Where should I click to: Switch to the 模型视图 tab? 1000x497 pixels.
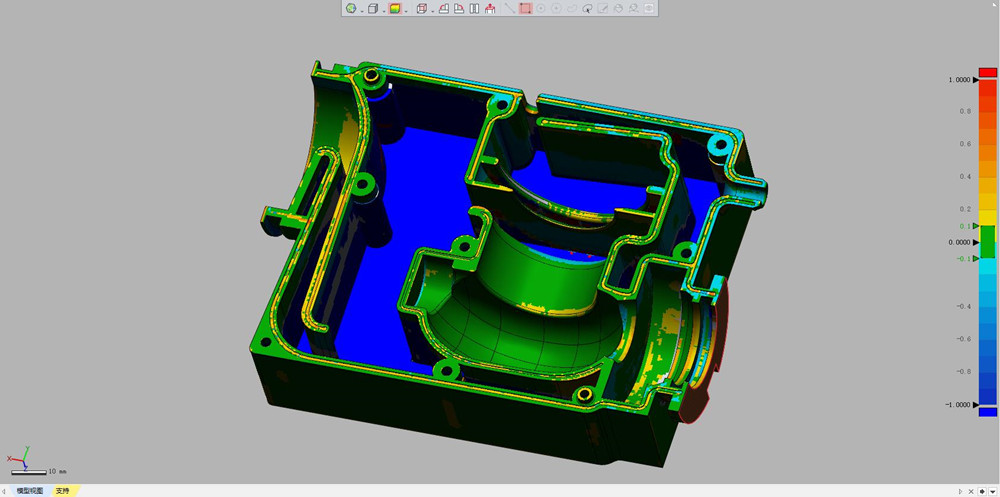[x=29, y=491]
